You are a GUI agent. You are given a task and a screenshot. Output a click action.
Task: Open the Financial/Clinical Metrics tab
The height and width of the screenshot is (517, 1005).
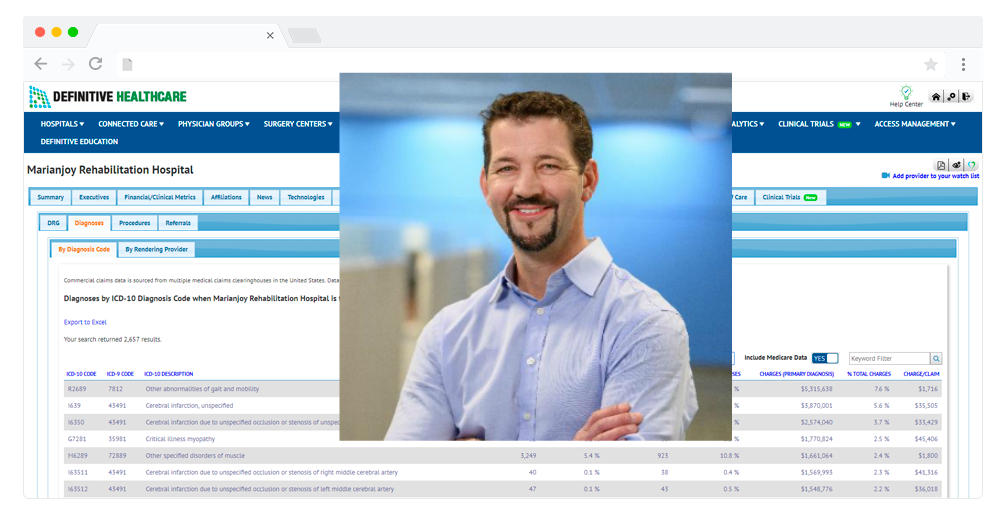point(160,197)
